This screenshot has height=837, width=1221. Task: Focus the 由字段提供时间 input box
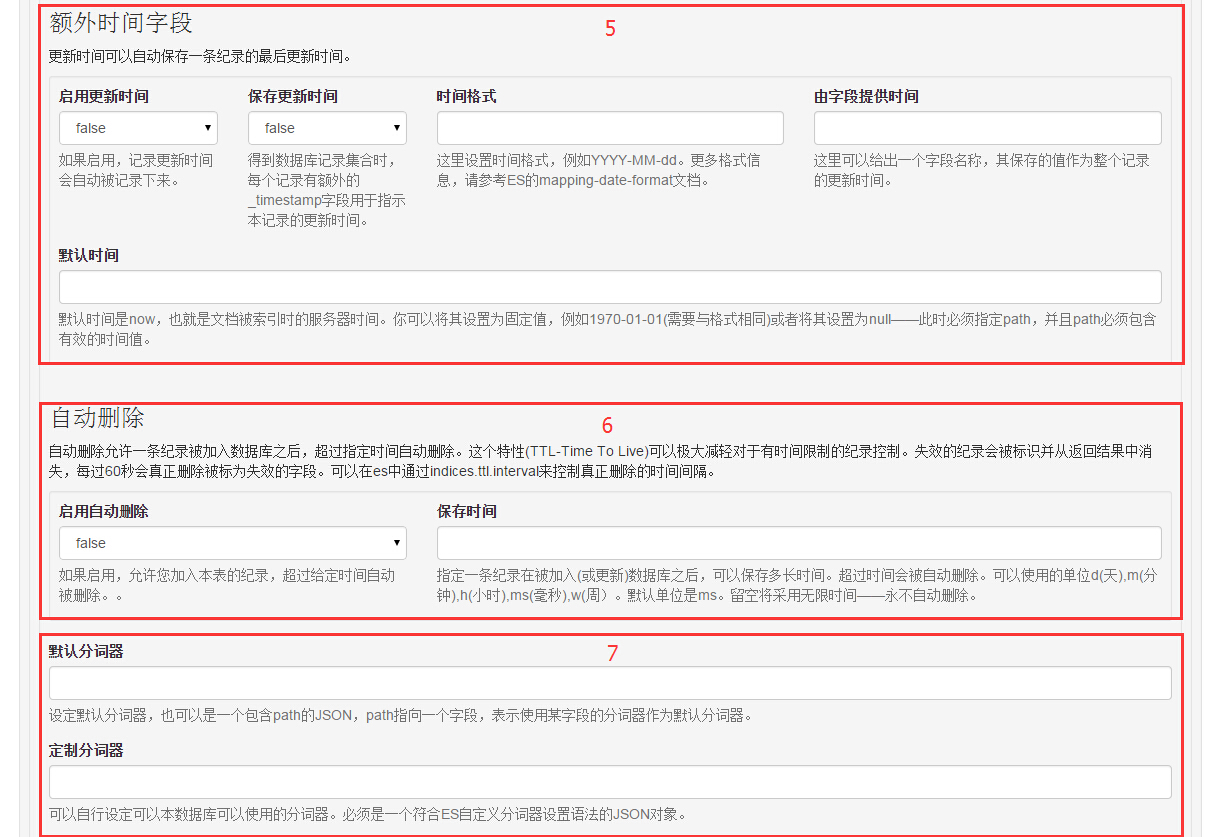(x=987, y=128)
